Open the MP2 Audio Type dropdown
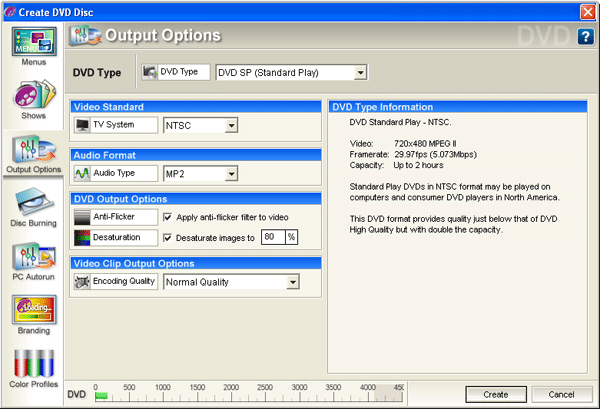Viewport: 600px width, 409px height. tap(201, 174)
